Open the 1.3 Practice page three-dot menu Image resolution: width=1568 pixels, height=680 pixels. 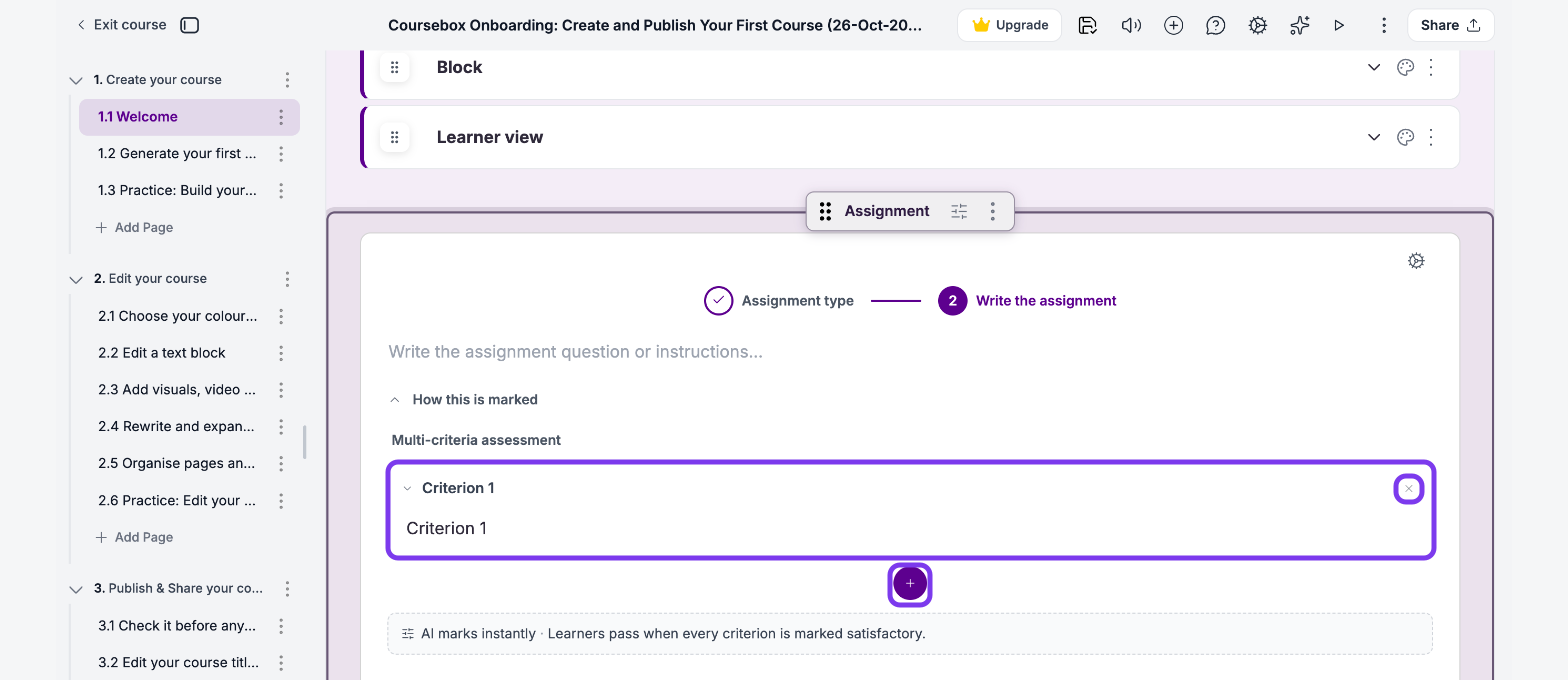(x=281, y=191)
